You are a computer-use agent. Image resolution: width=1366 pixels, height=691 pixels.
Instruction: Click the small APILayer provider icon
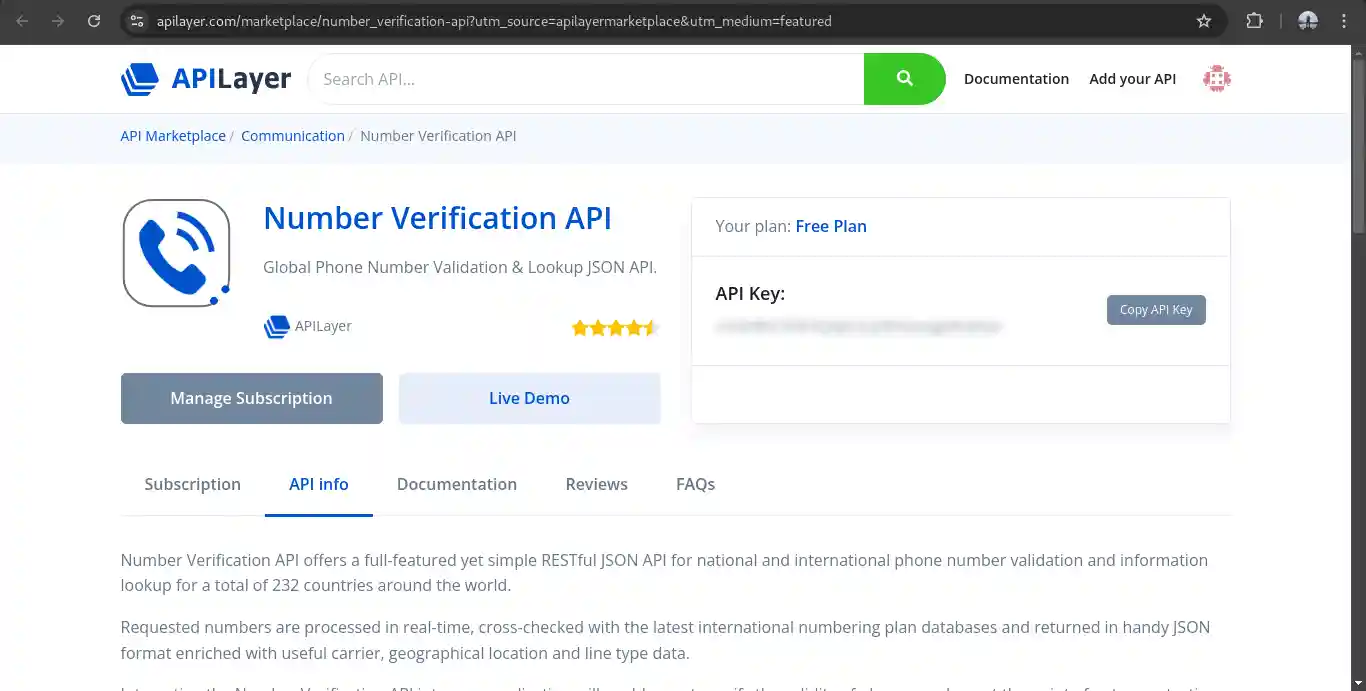pos(277,327)
